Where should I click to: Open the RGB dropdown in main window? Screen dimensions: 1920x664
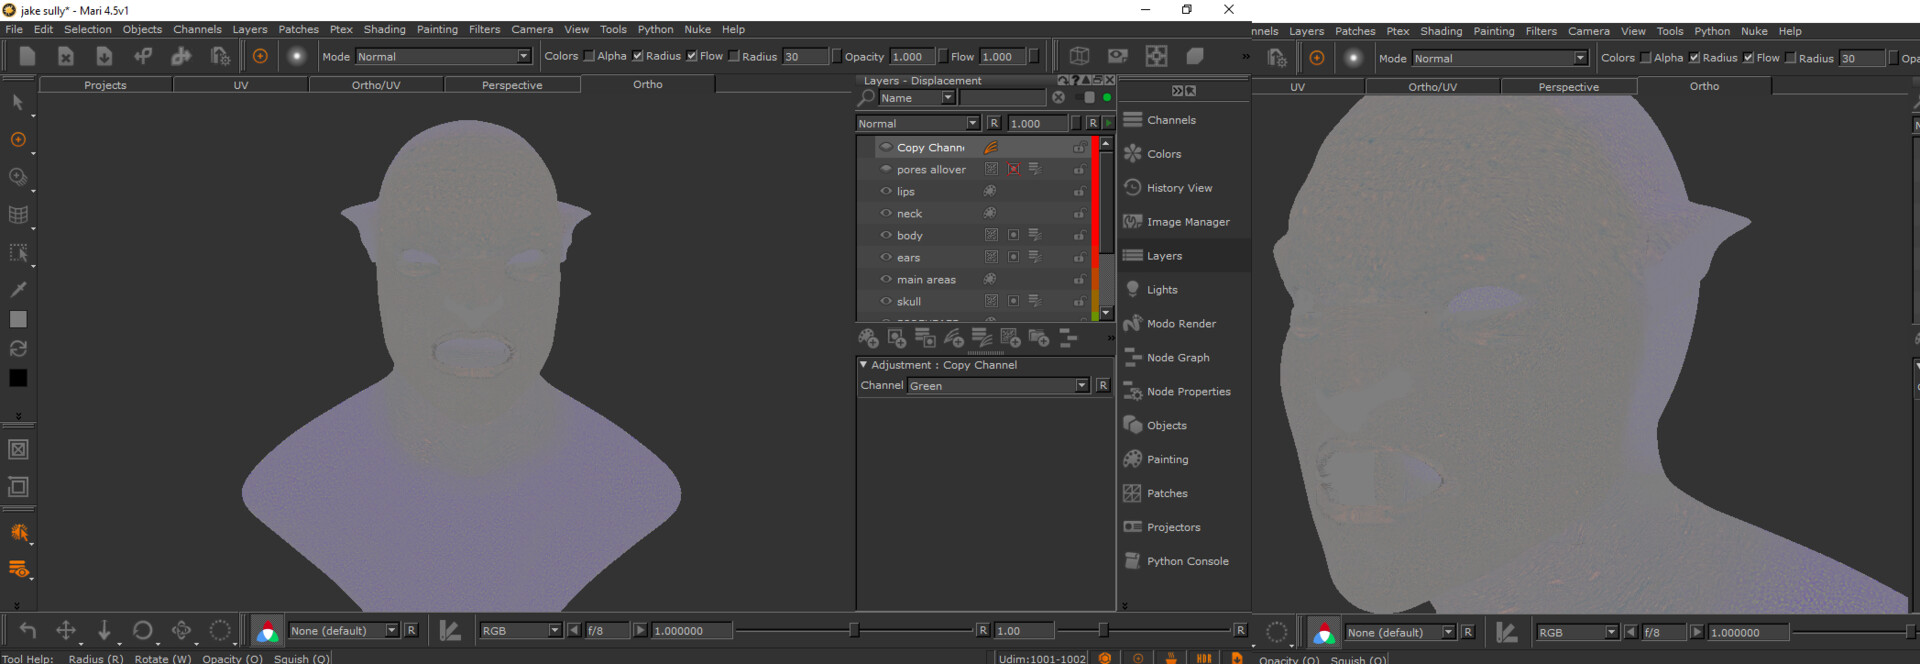point(520,631)
